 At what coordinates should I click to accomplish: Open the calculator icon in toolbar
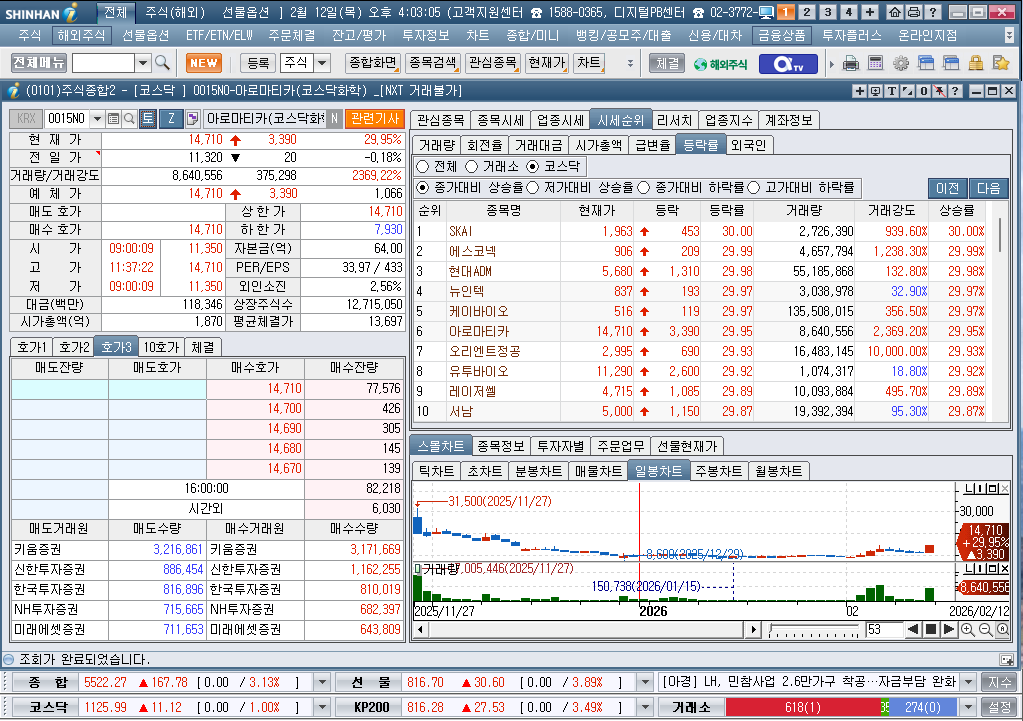(876, 63)
